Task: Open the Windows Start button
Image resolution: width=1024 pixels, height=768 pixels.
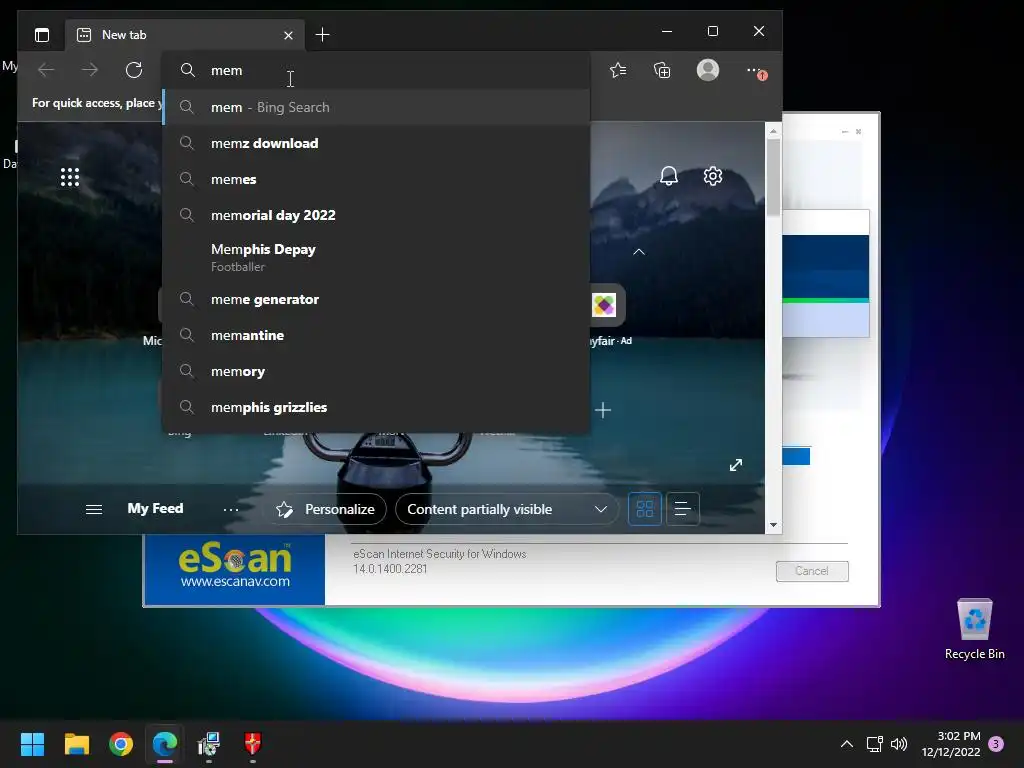Action: (x=32, y=744)
